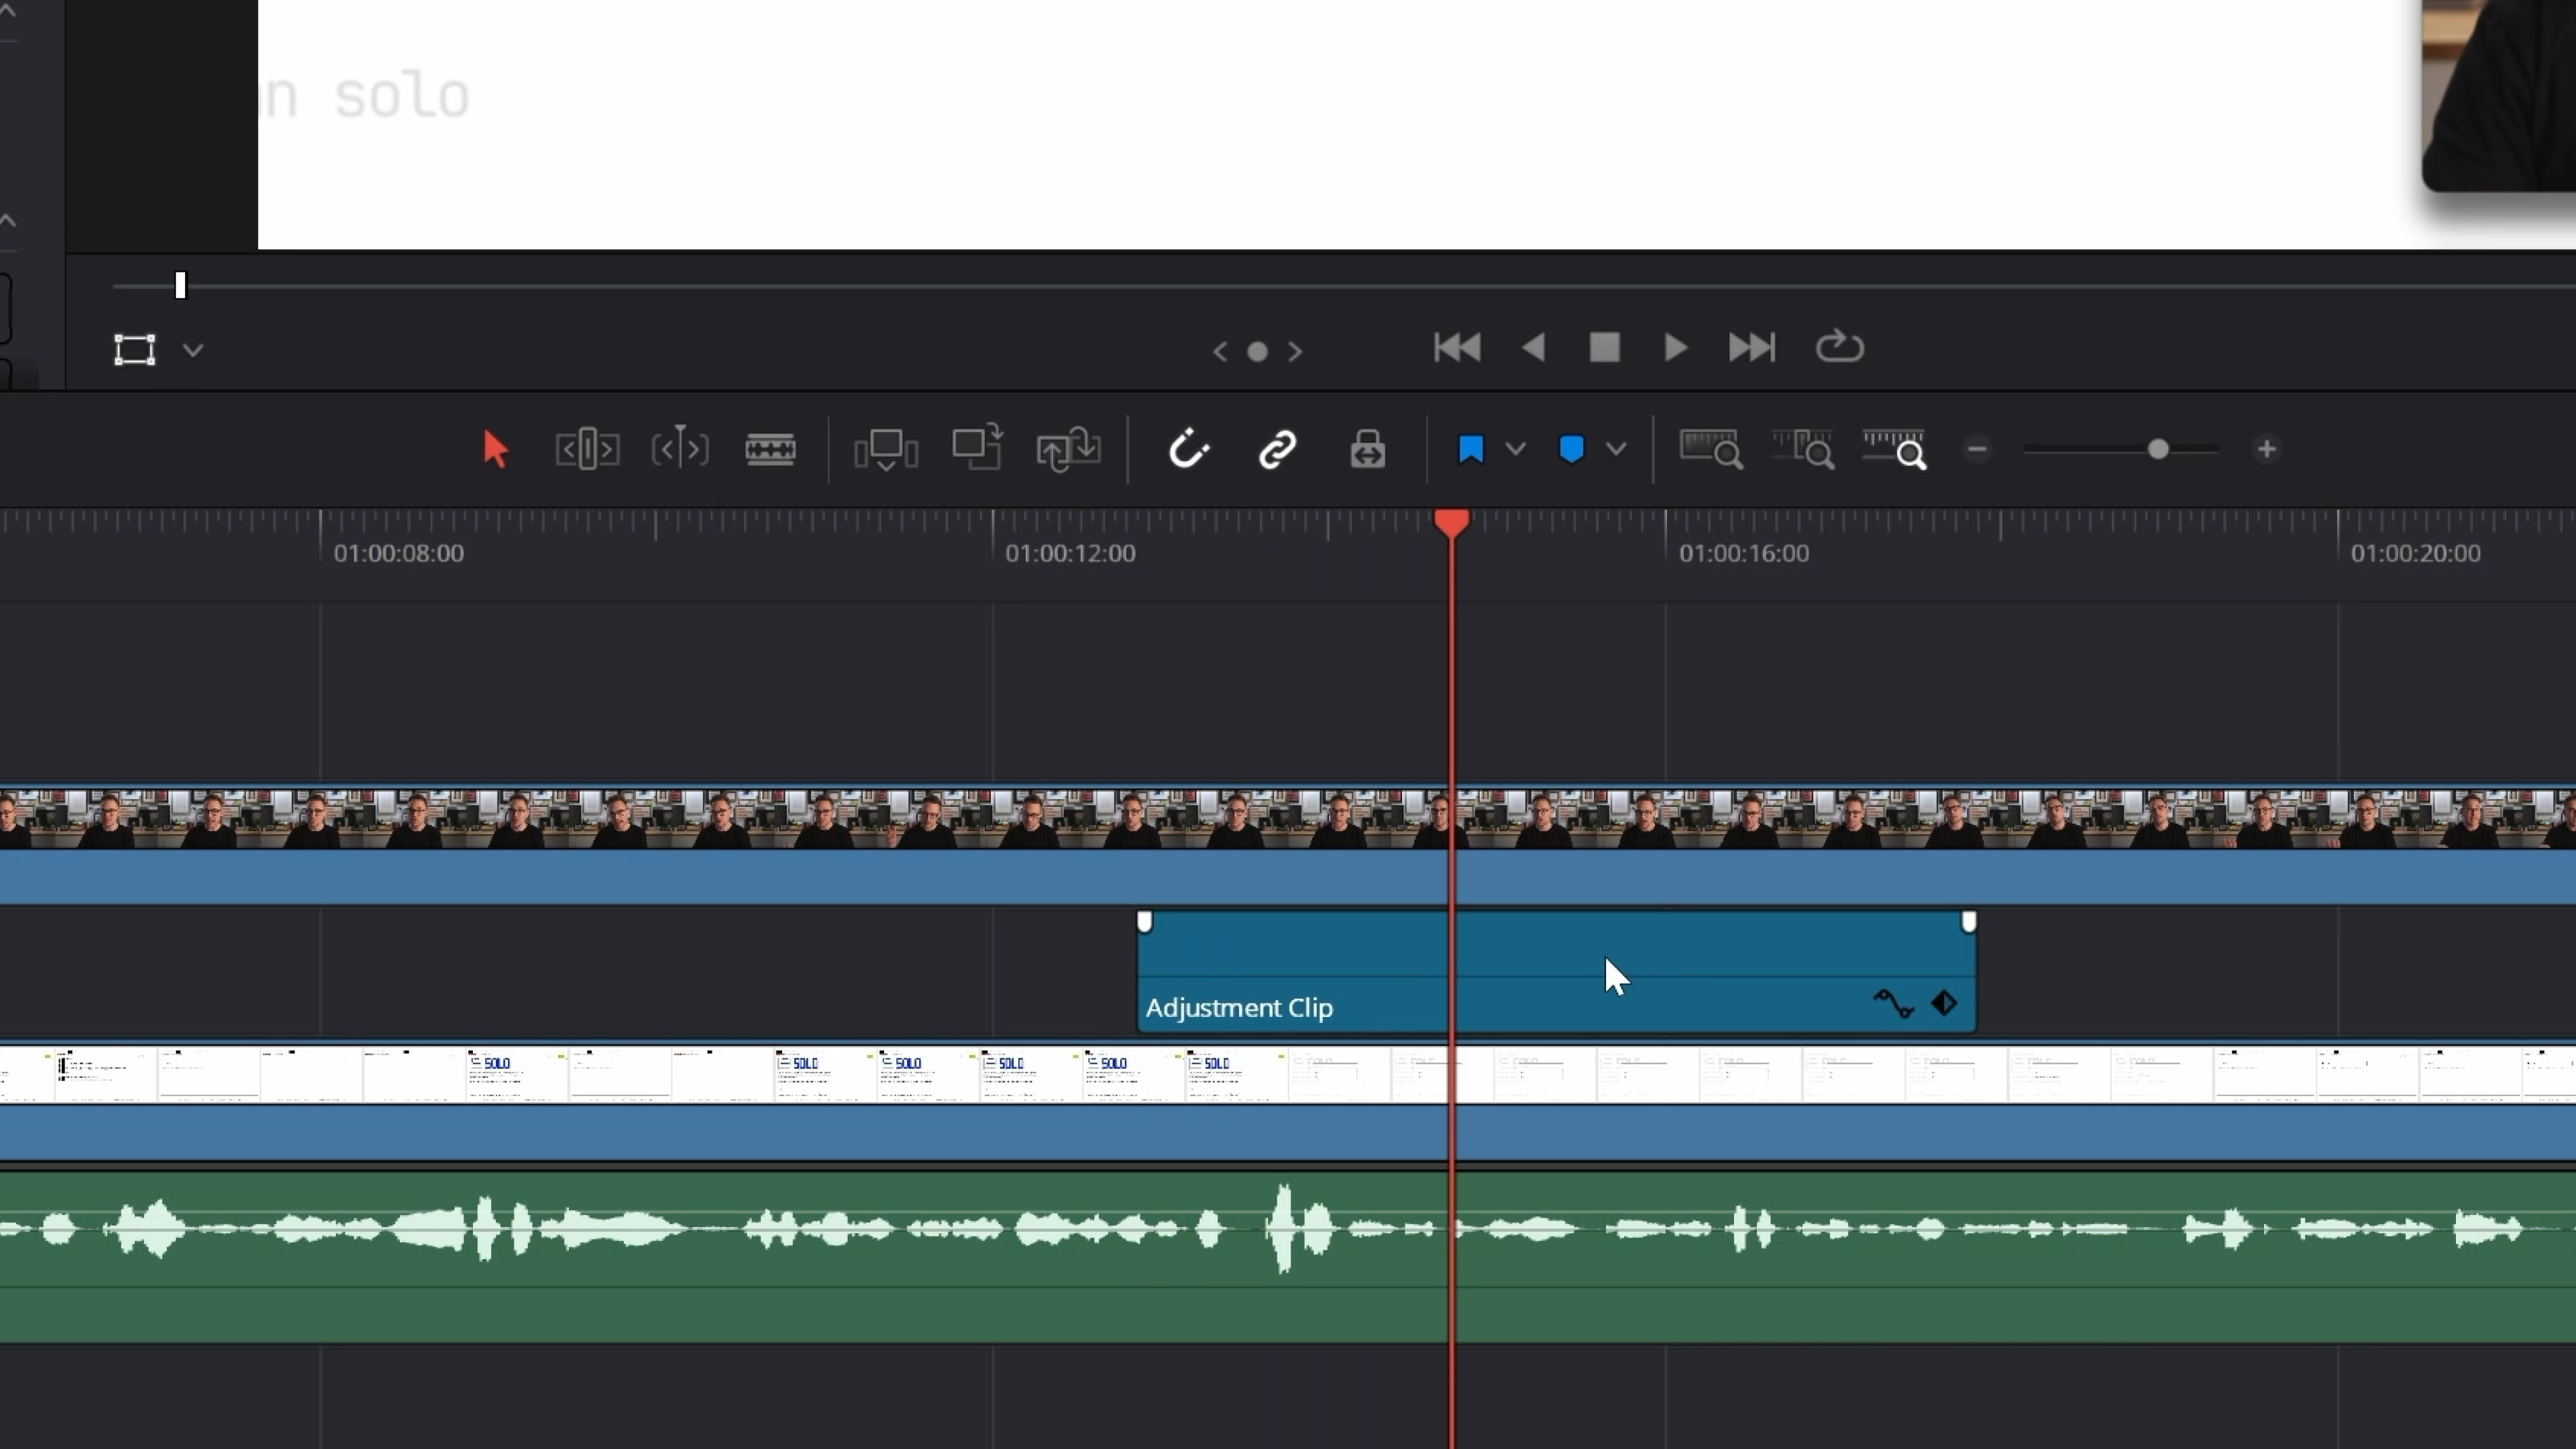This screenshot has height=1449, width=2576.
Task: Select the full extent zoom mode
Action: pyautogui.click(x=1710, y=449)
